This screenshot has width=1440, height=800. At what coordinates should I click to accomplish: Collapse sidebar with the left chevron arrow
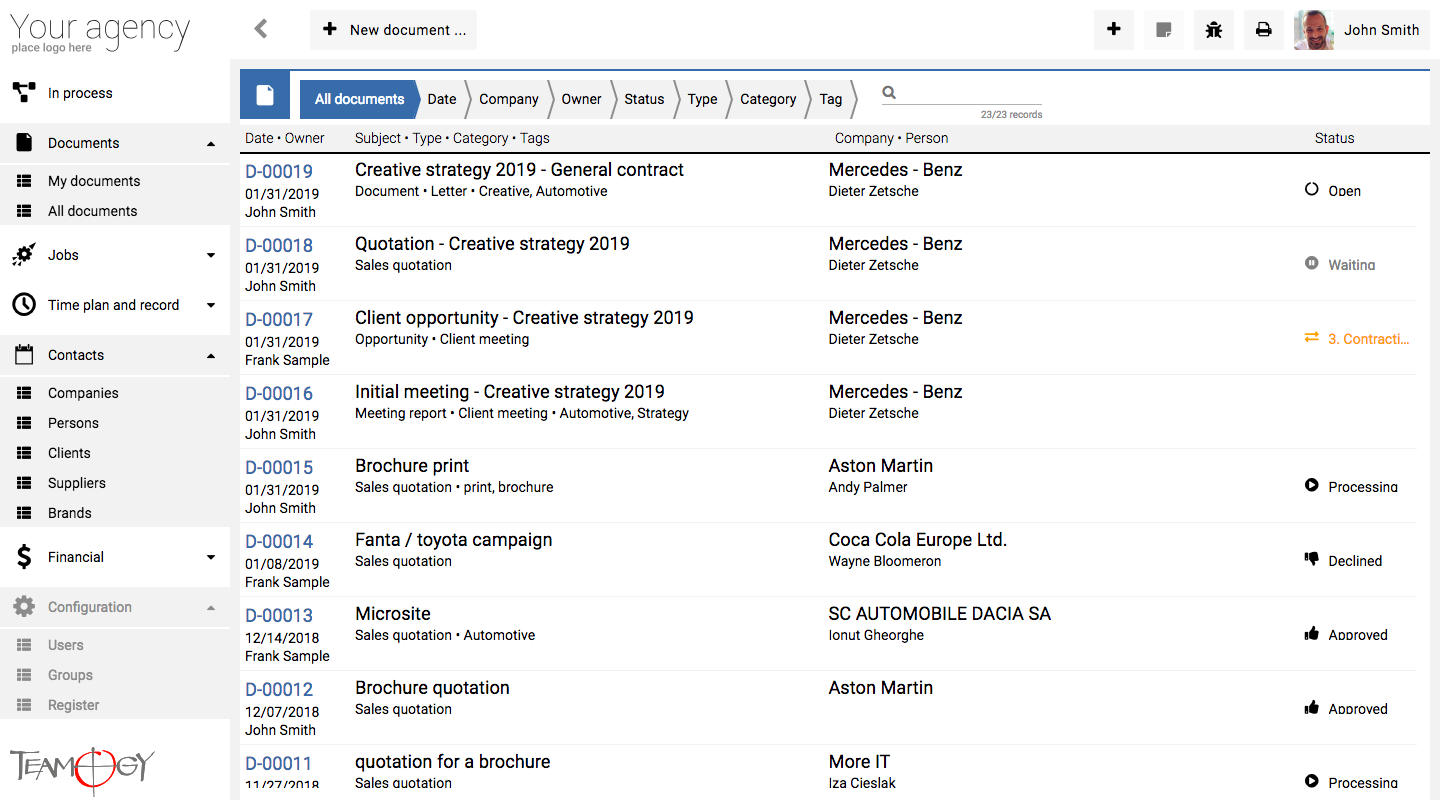[261, 29]
